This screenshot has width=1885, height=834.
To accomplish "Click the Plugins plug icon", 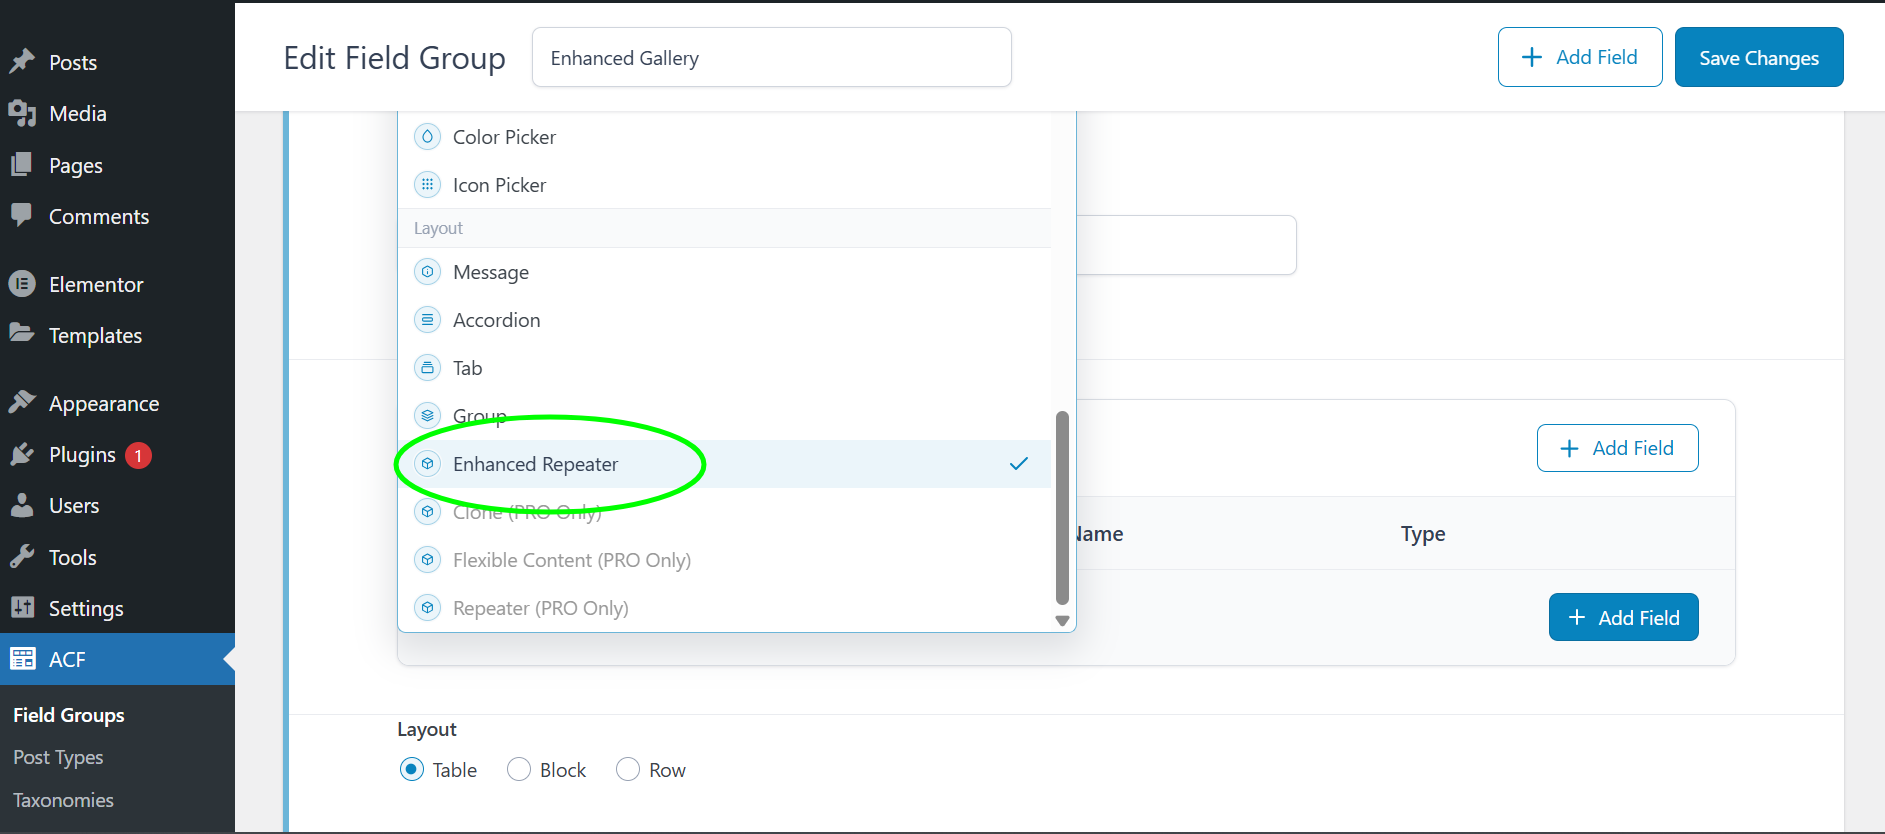I will point(22,455).
